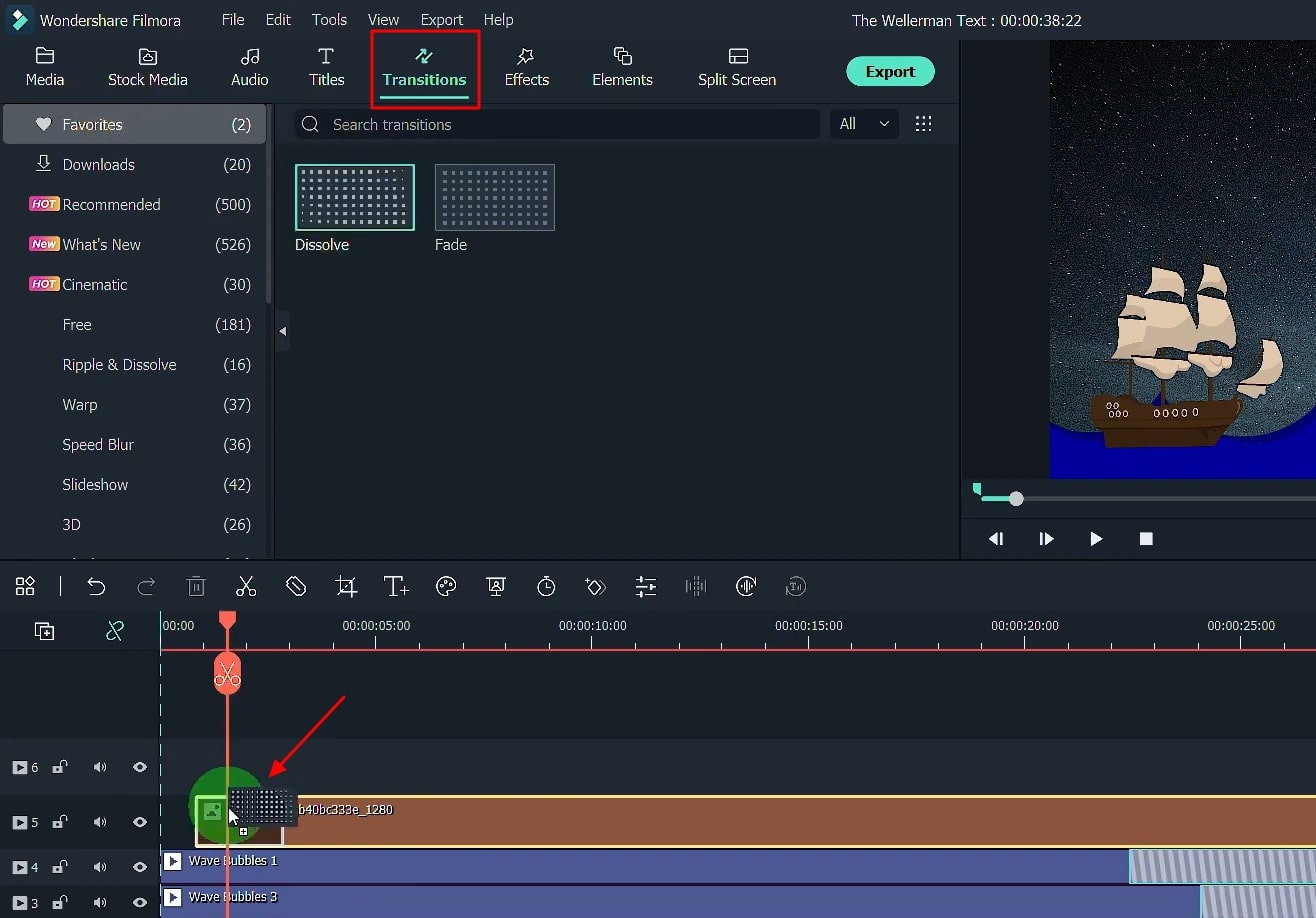Click the Add Track icon
Image resolution: width=1316 pixels, height=918 pixels.
coord(44,630)
